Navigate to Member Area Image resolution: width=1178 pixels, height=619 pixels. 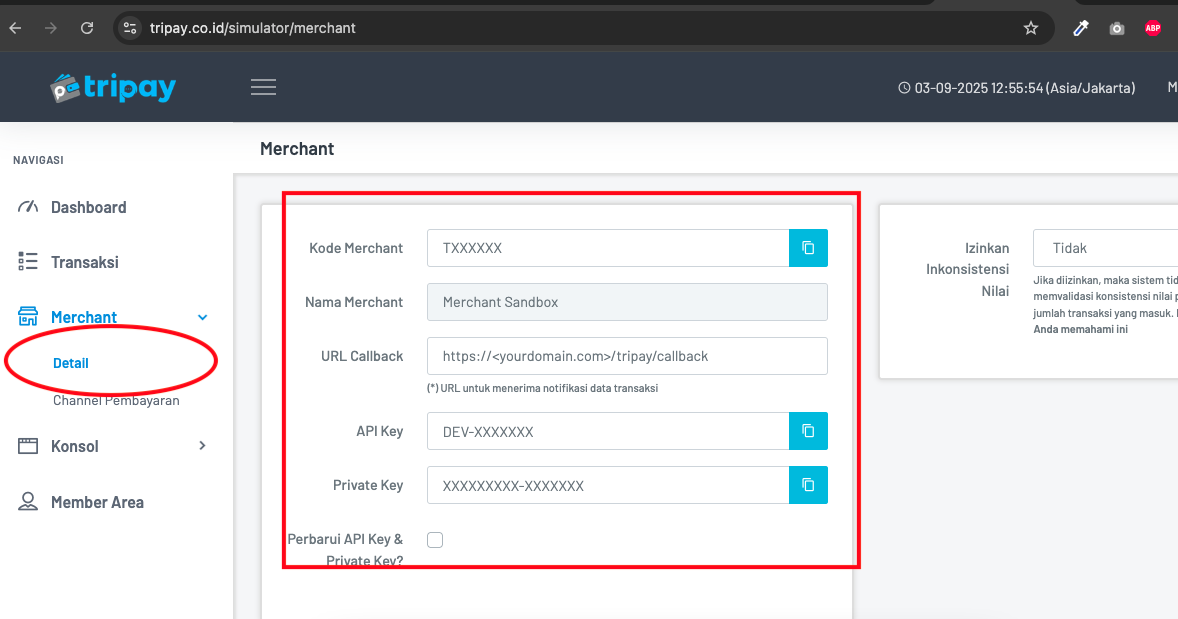coord(97,502)
